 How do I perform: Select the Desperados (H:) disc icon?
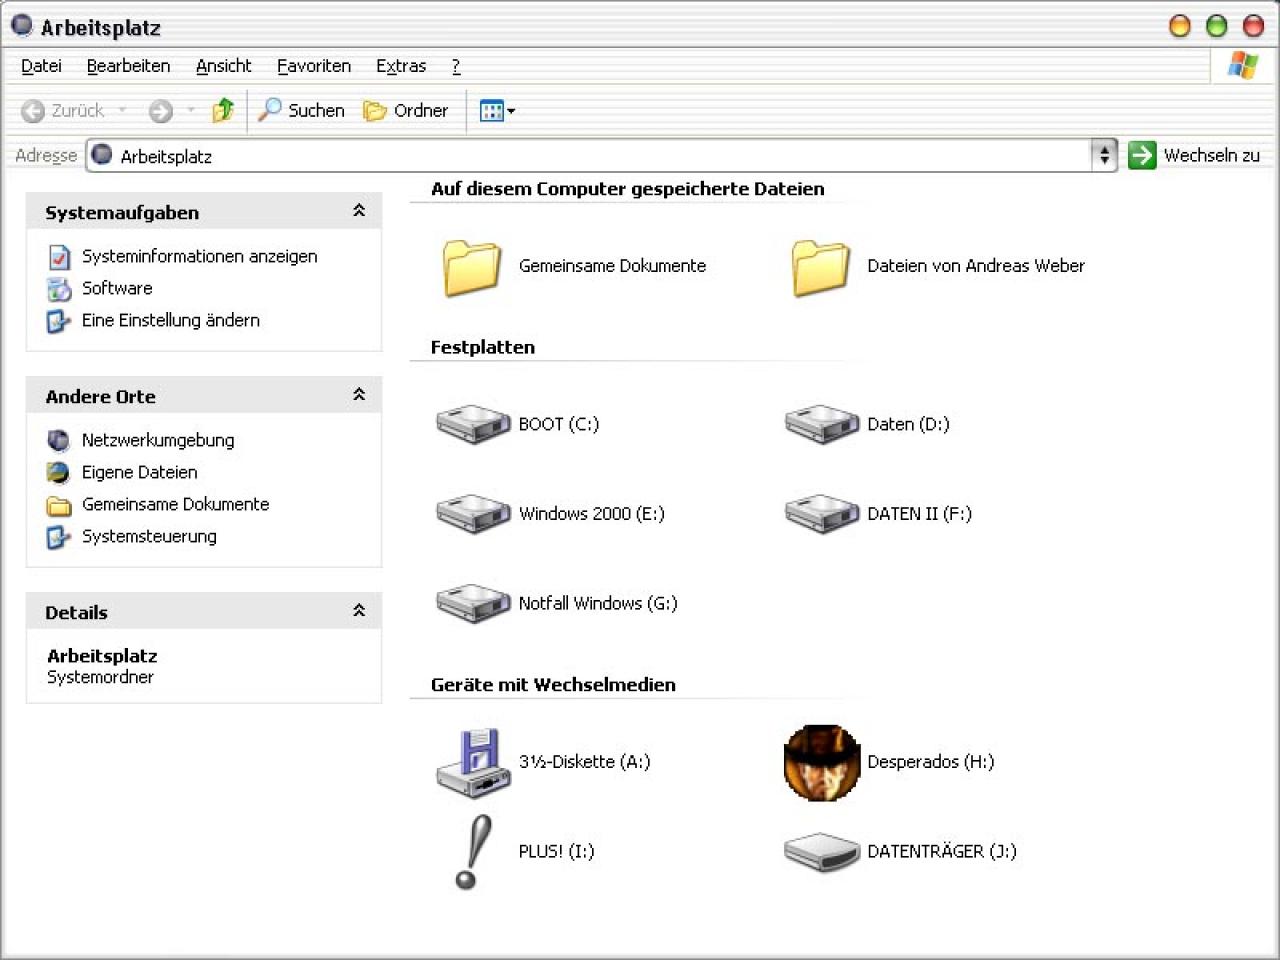(x=822, y=763)
